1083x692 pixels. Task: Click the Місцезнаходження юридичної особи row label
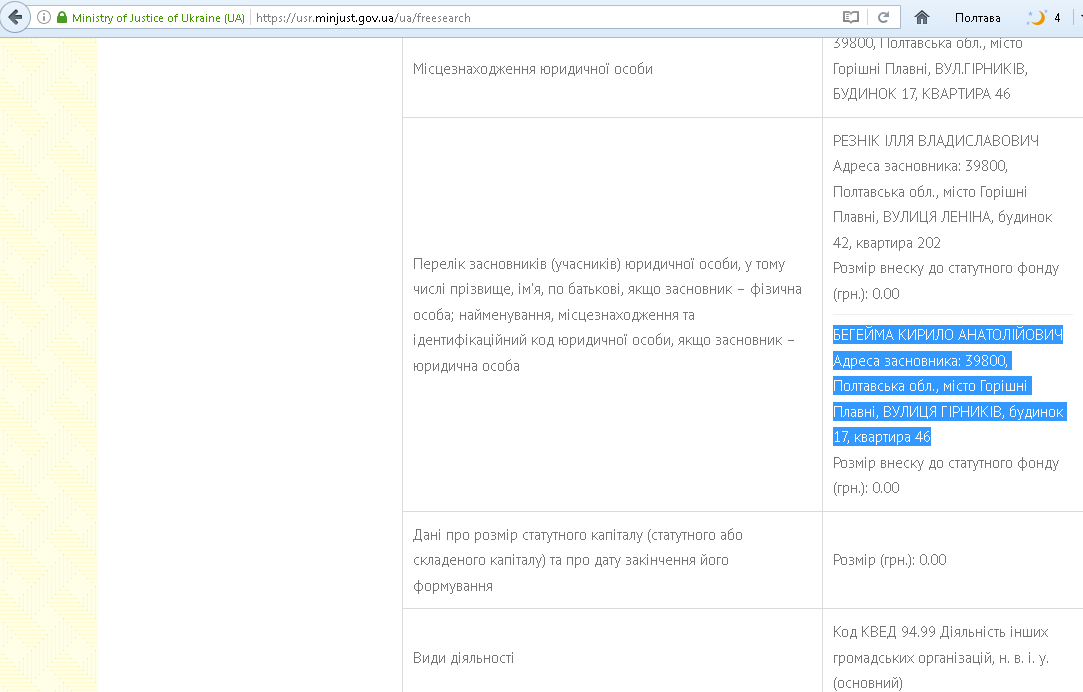click(532, 69)
